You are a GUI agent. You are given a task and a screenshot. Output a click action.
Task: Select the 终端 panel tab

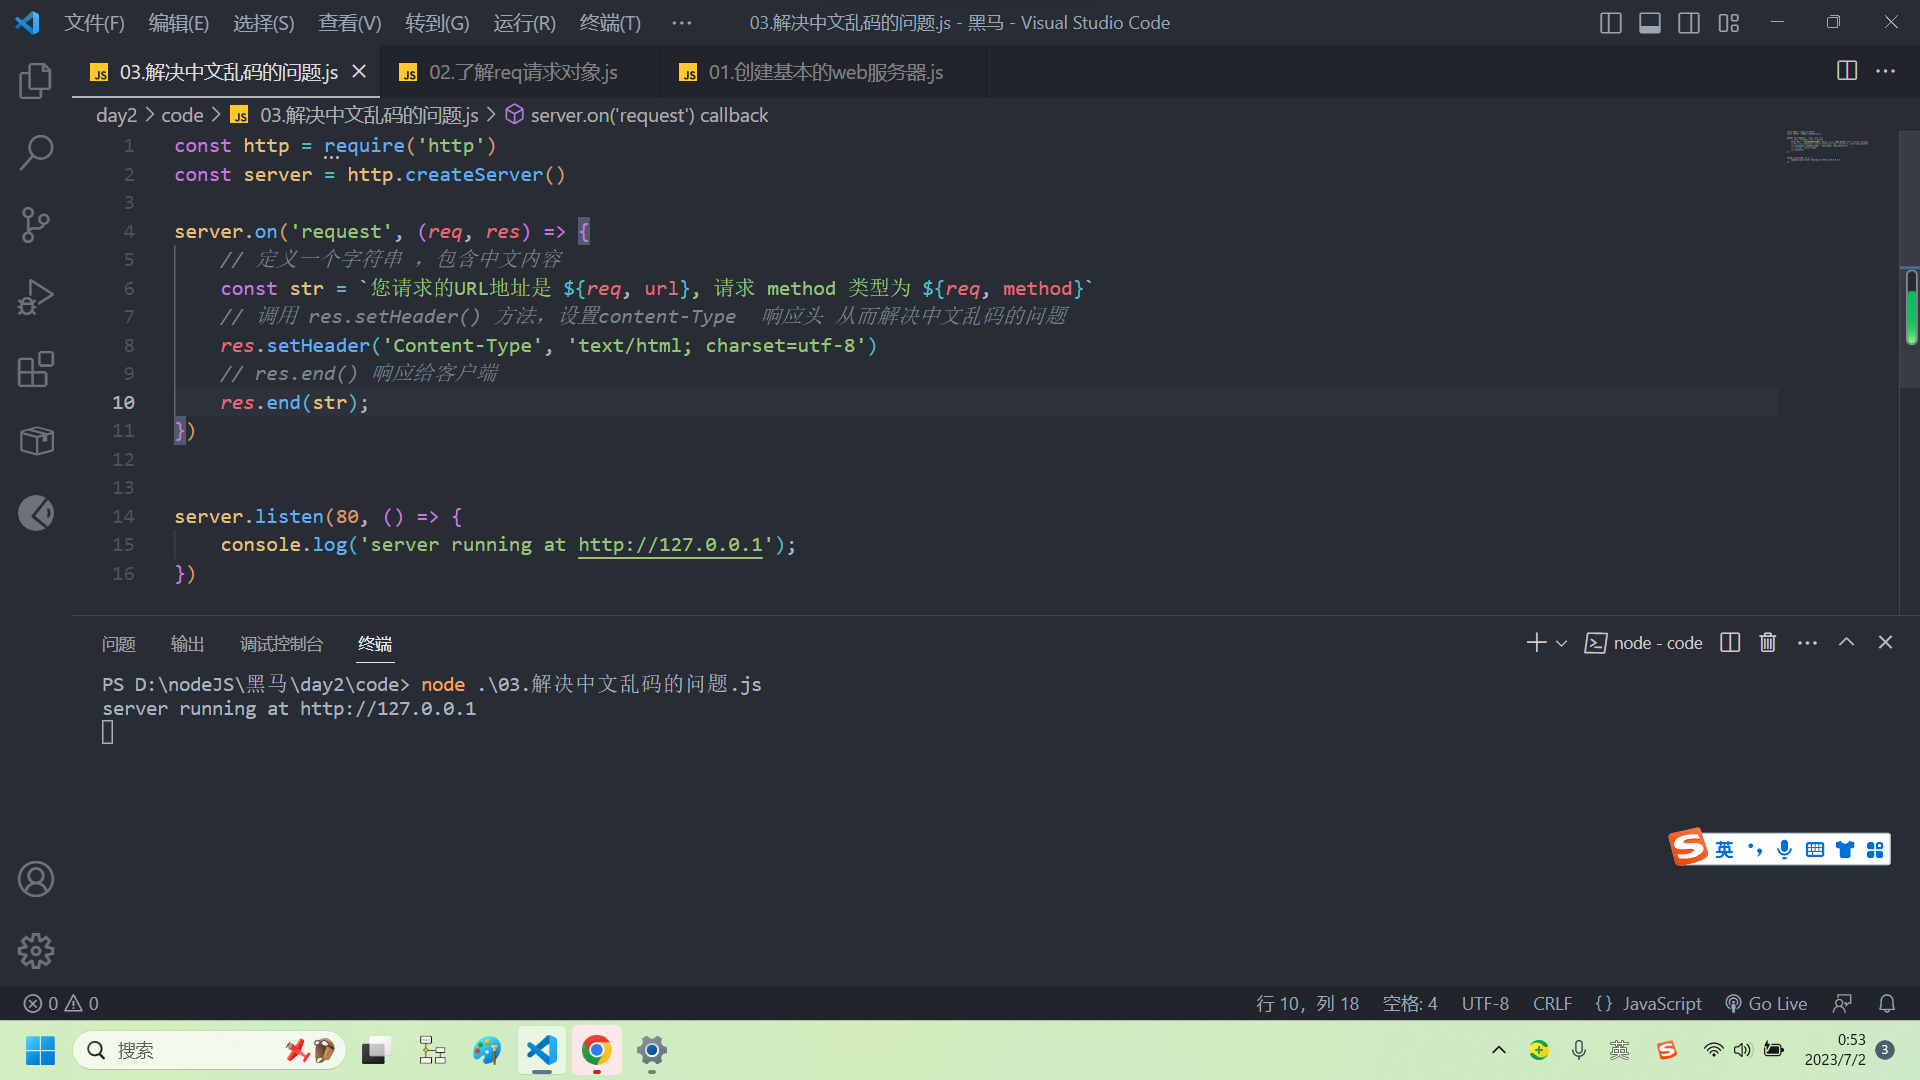click(375, 644)
